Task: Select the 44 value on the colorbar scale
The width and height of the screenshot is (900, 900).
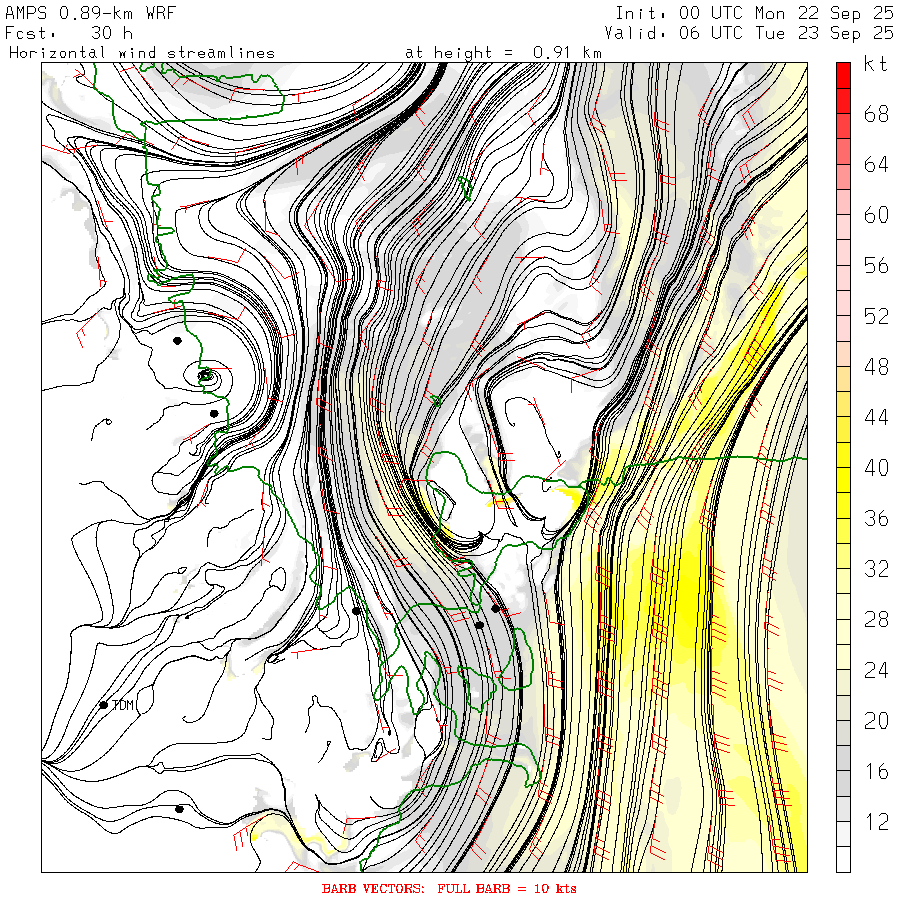Action: tap(876, 417)
